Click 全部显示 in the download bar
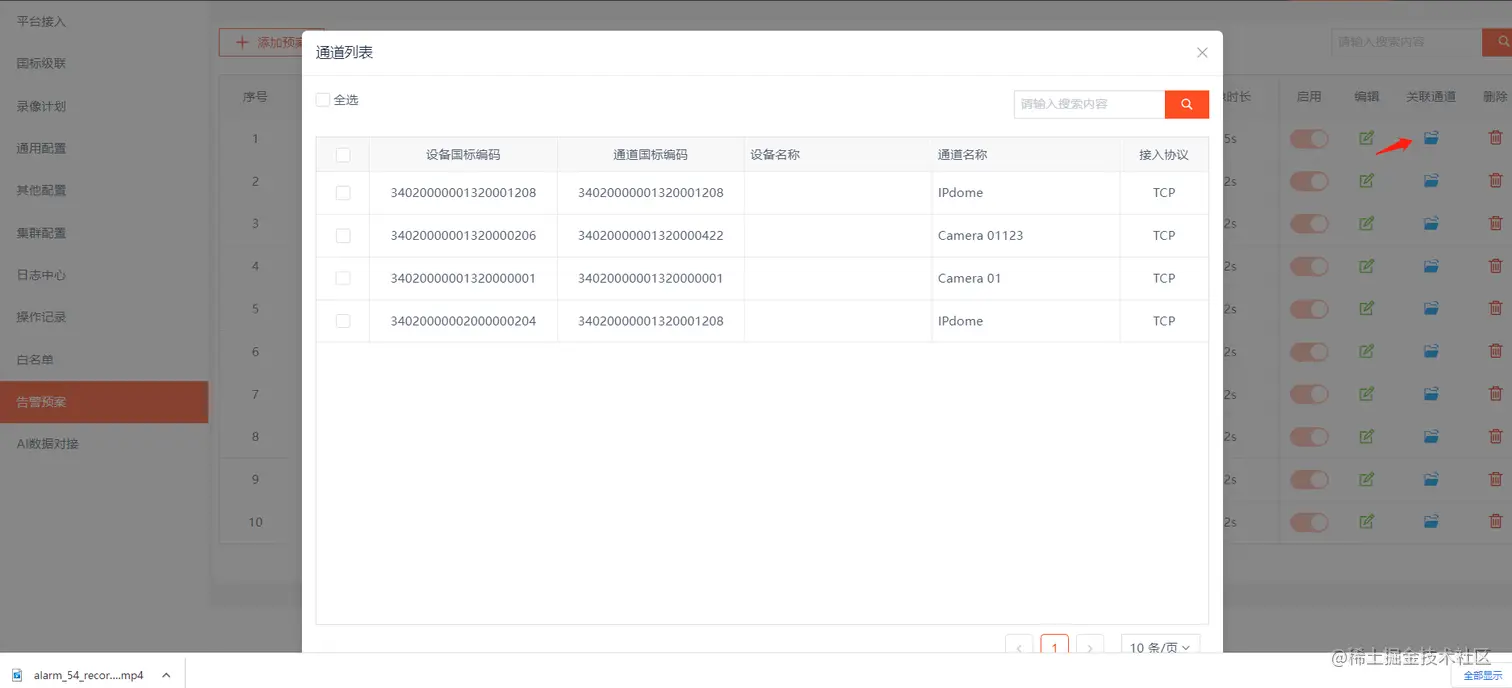 pyautogui.click(x=1482, y=675)
